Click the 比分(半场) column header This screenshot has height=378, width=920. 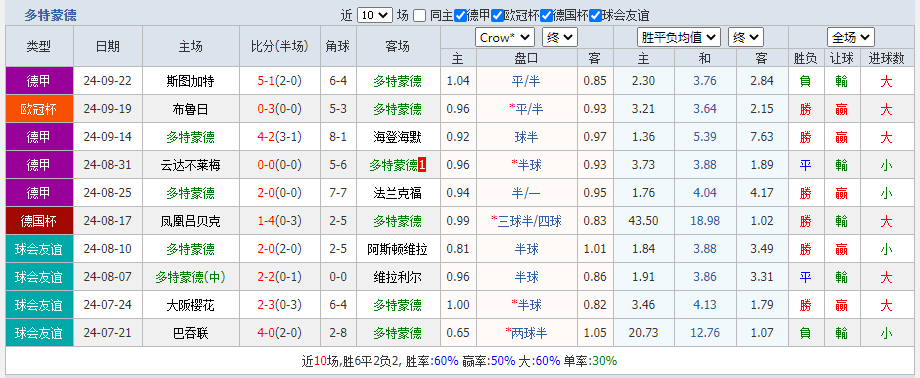(x=279, y=46)
